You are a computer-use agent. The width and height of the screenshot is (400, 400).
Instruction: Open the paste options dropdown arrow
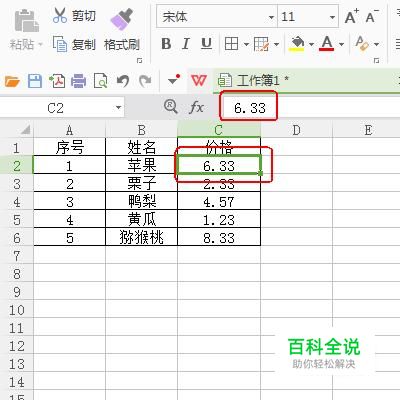tap(41, 44)
